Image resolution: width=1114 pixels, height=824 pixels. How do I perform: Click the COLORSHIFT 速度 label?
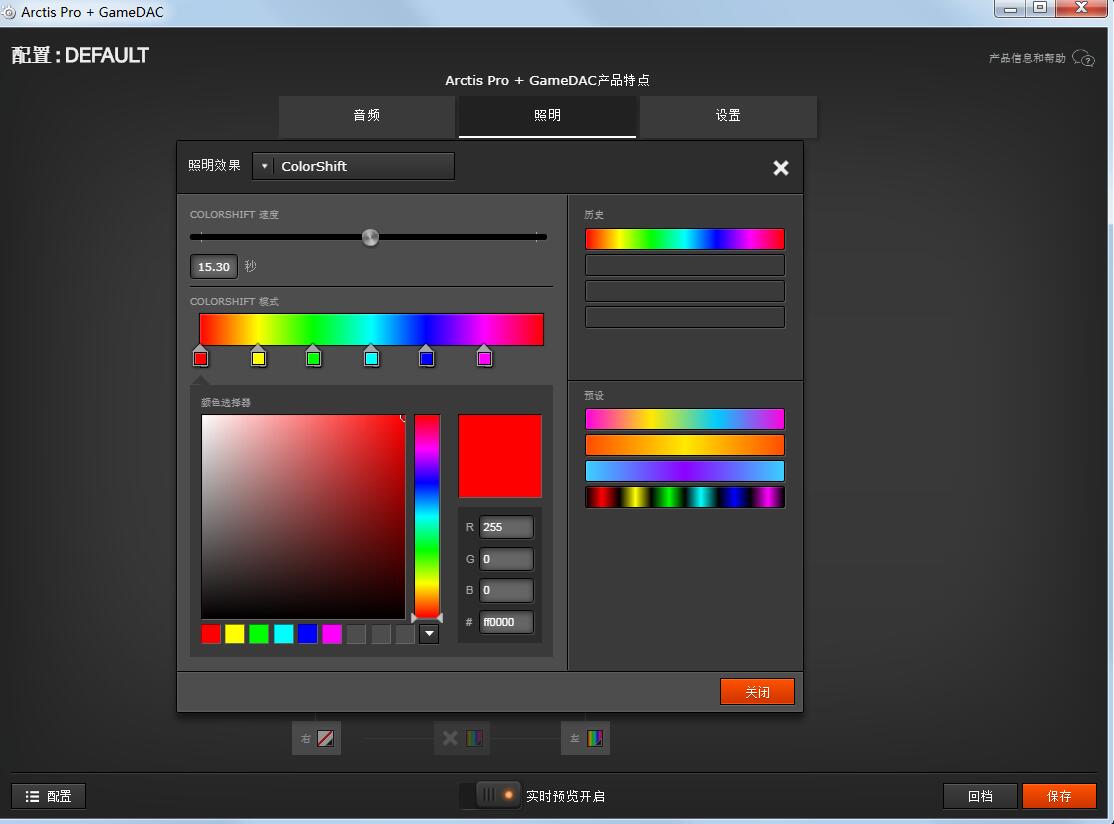click(x=234, y=215)
